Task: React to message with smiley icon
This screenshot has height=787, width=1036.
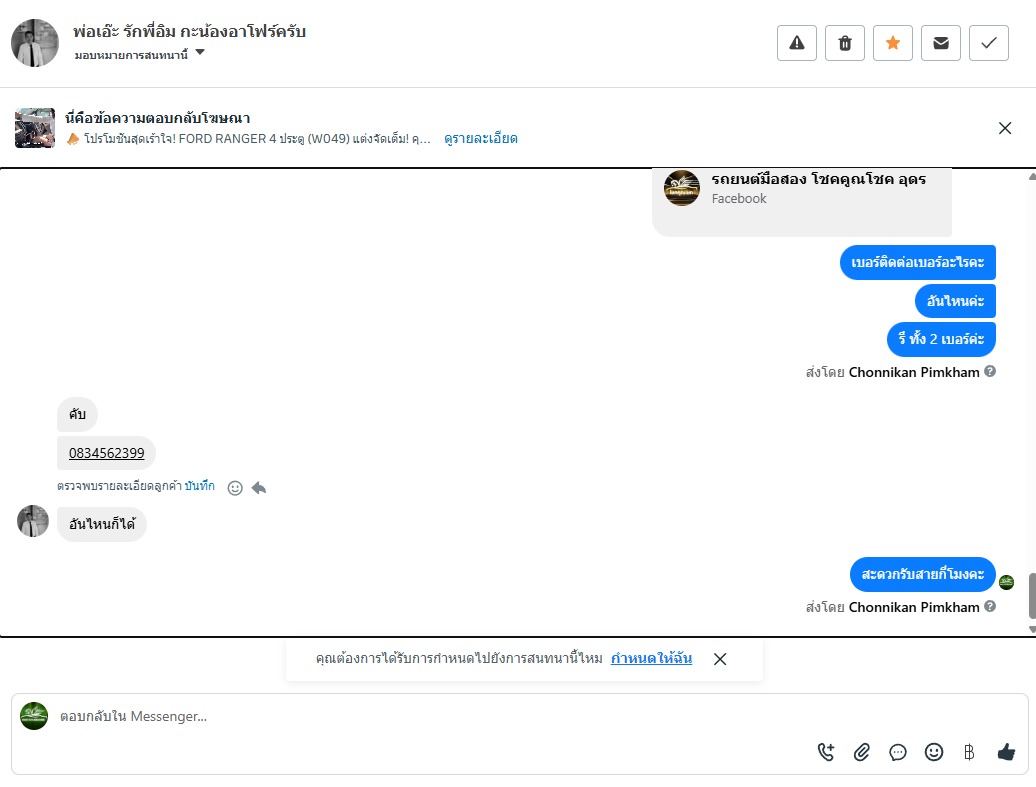Action: coord(235,488)
